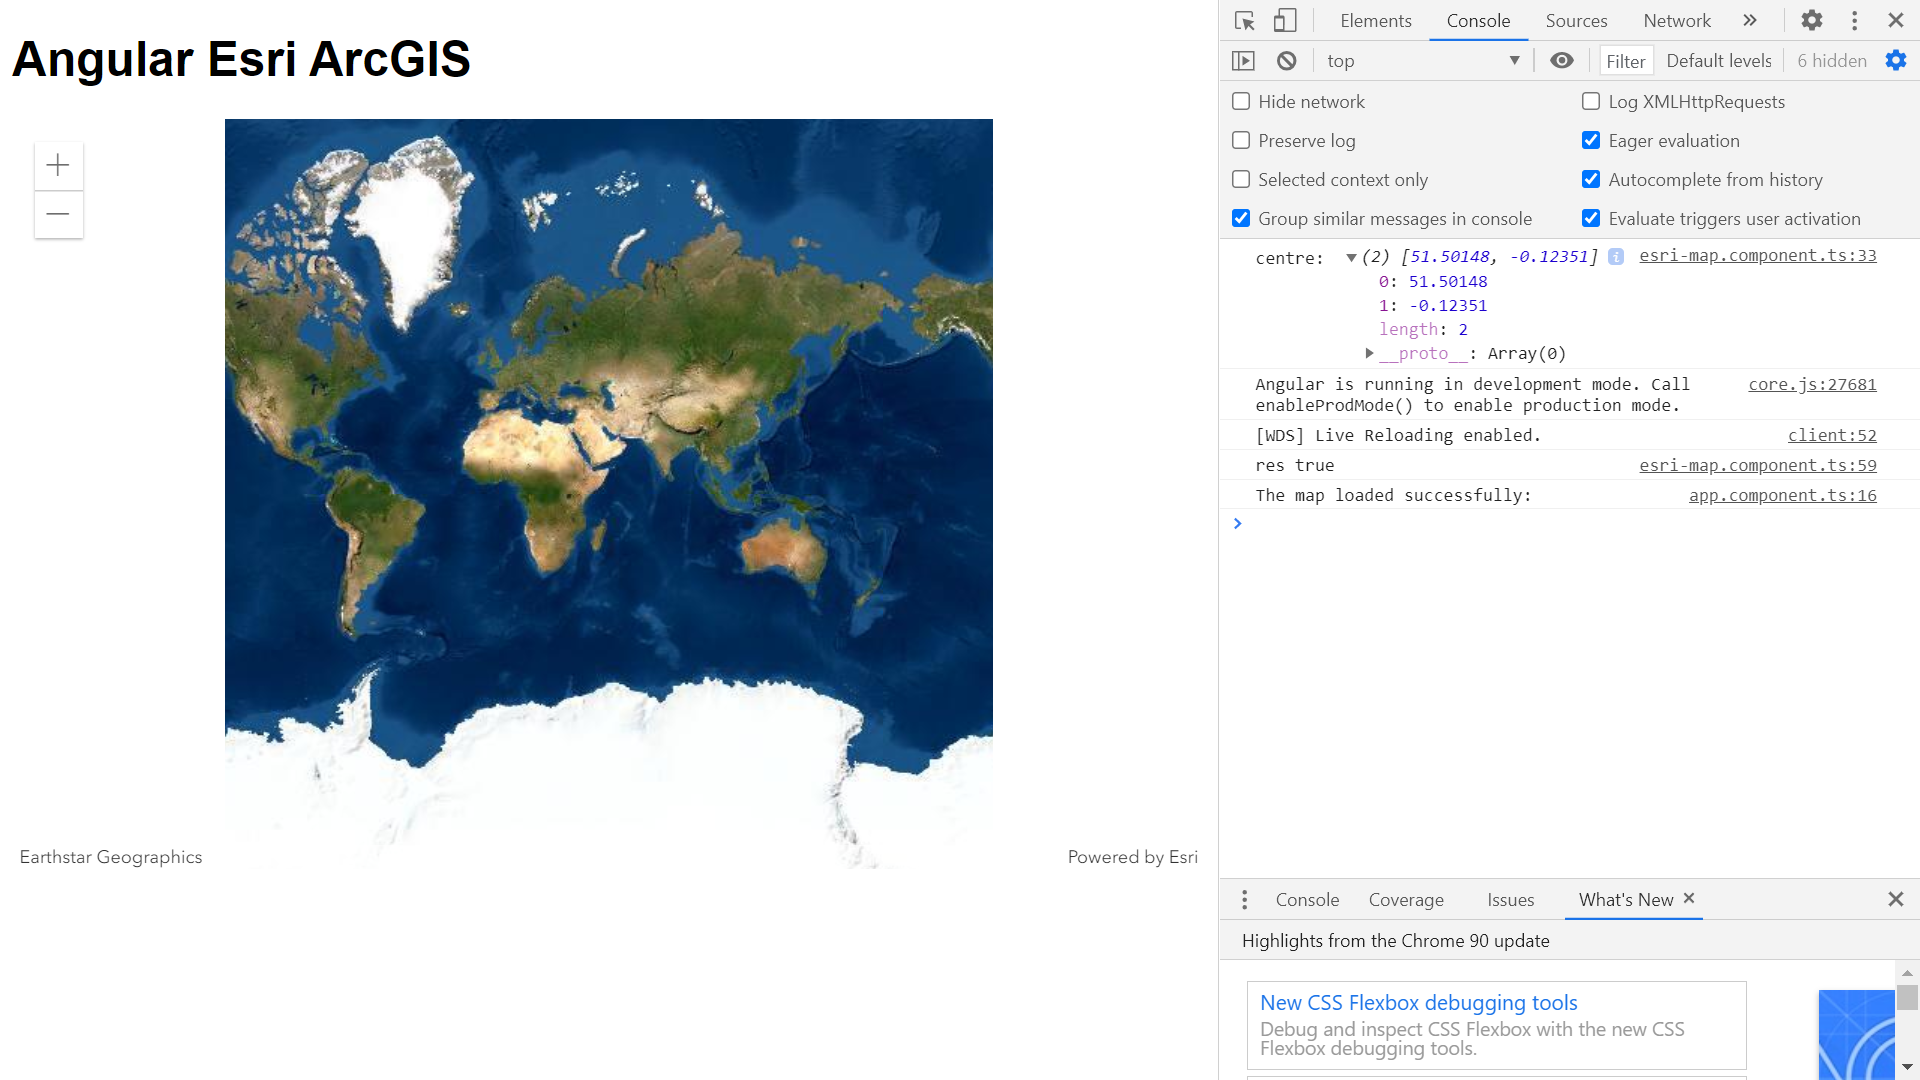1920x1080 pixels.
Task: Click the map zoom in plus button
Action: pyautogui.click(x=58, y=165)
